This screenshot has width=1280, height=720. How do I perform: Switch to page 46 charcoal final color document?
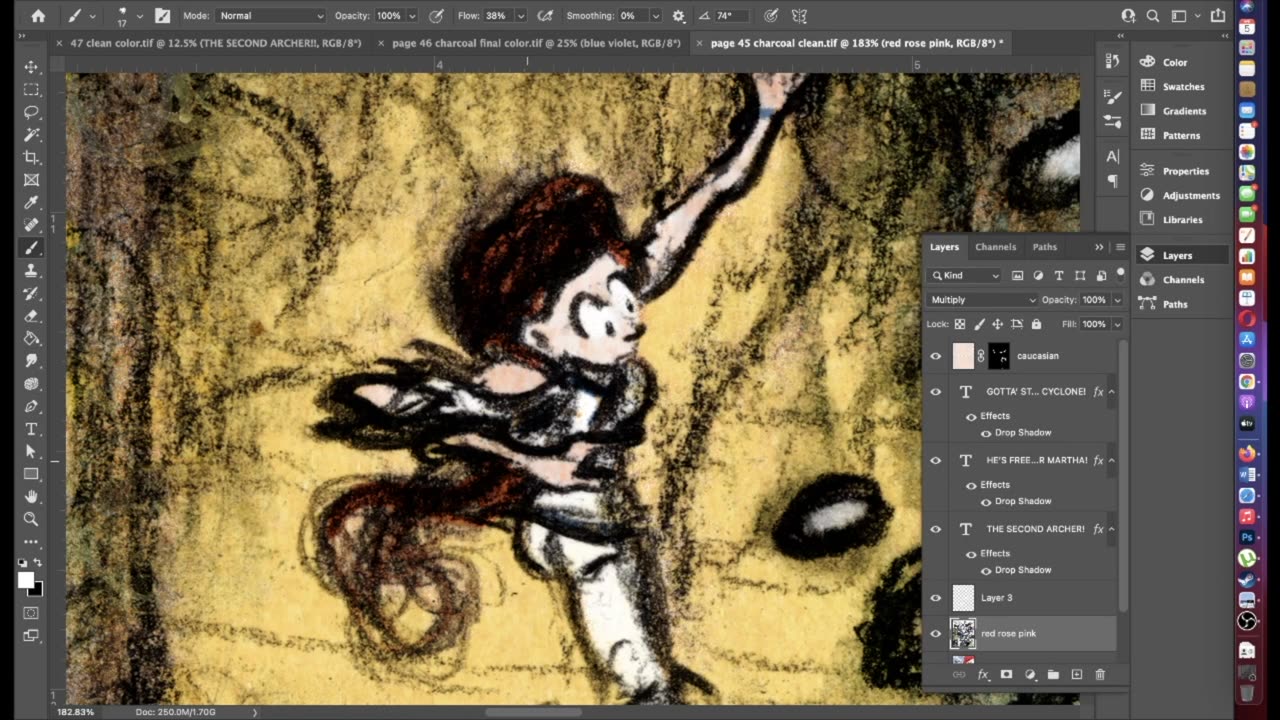536,43
